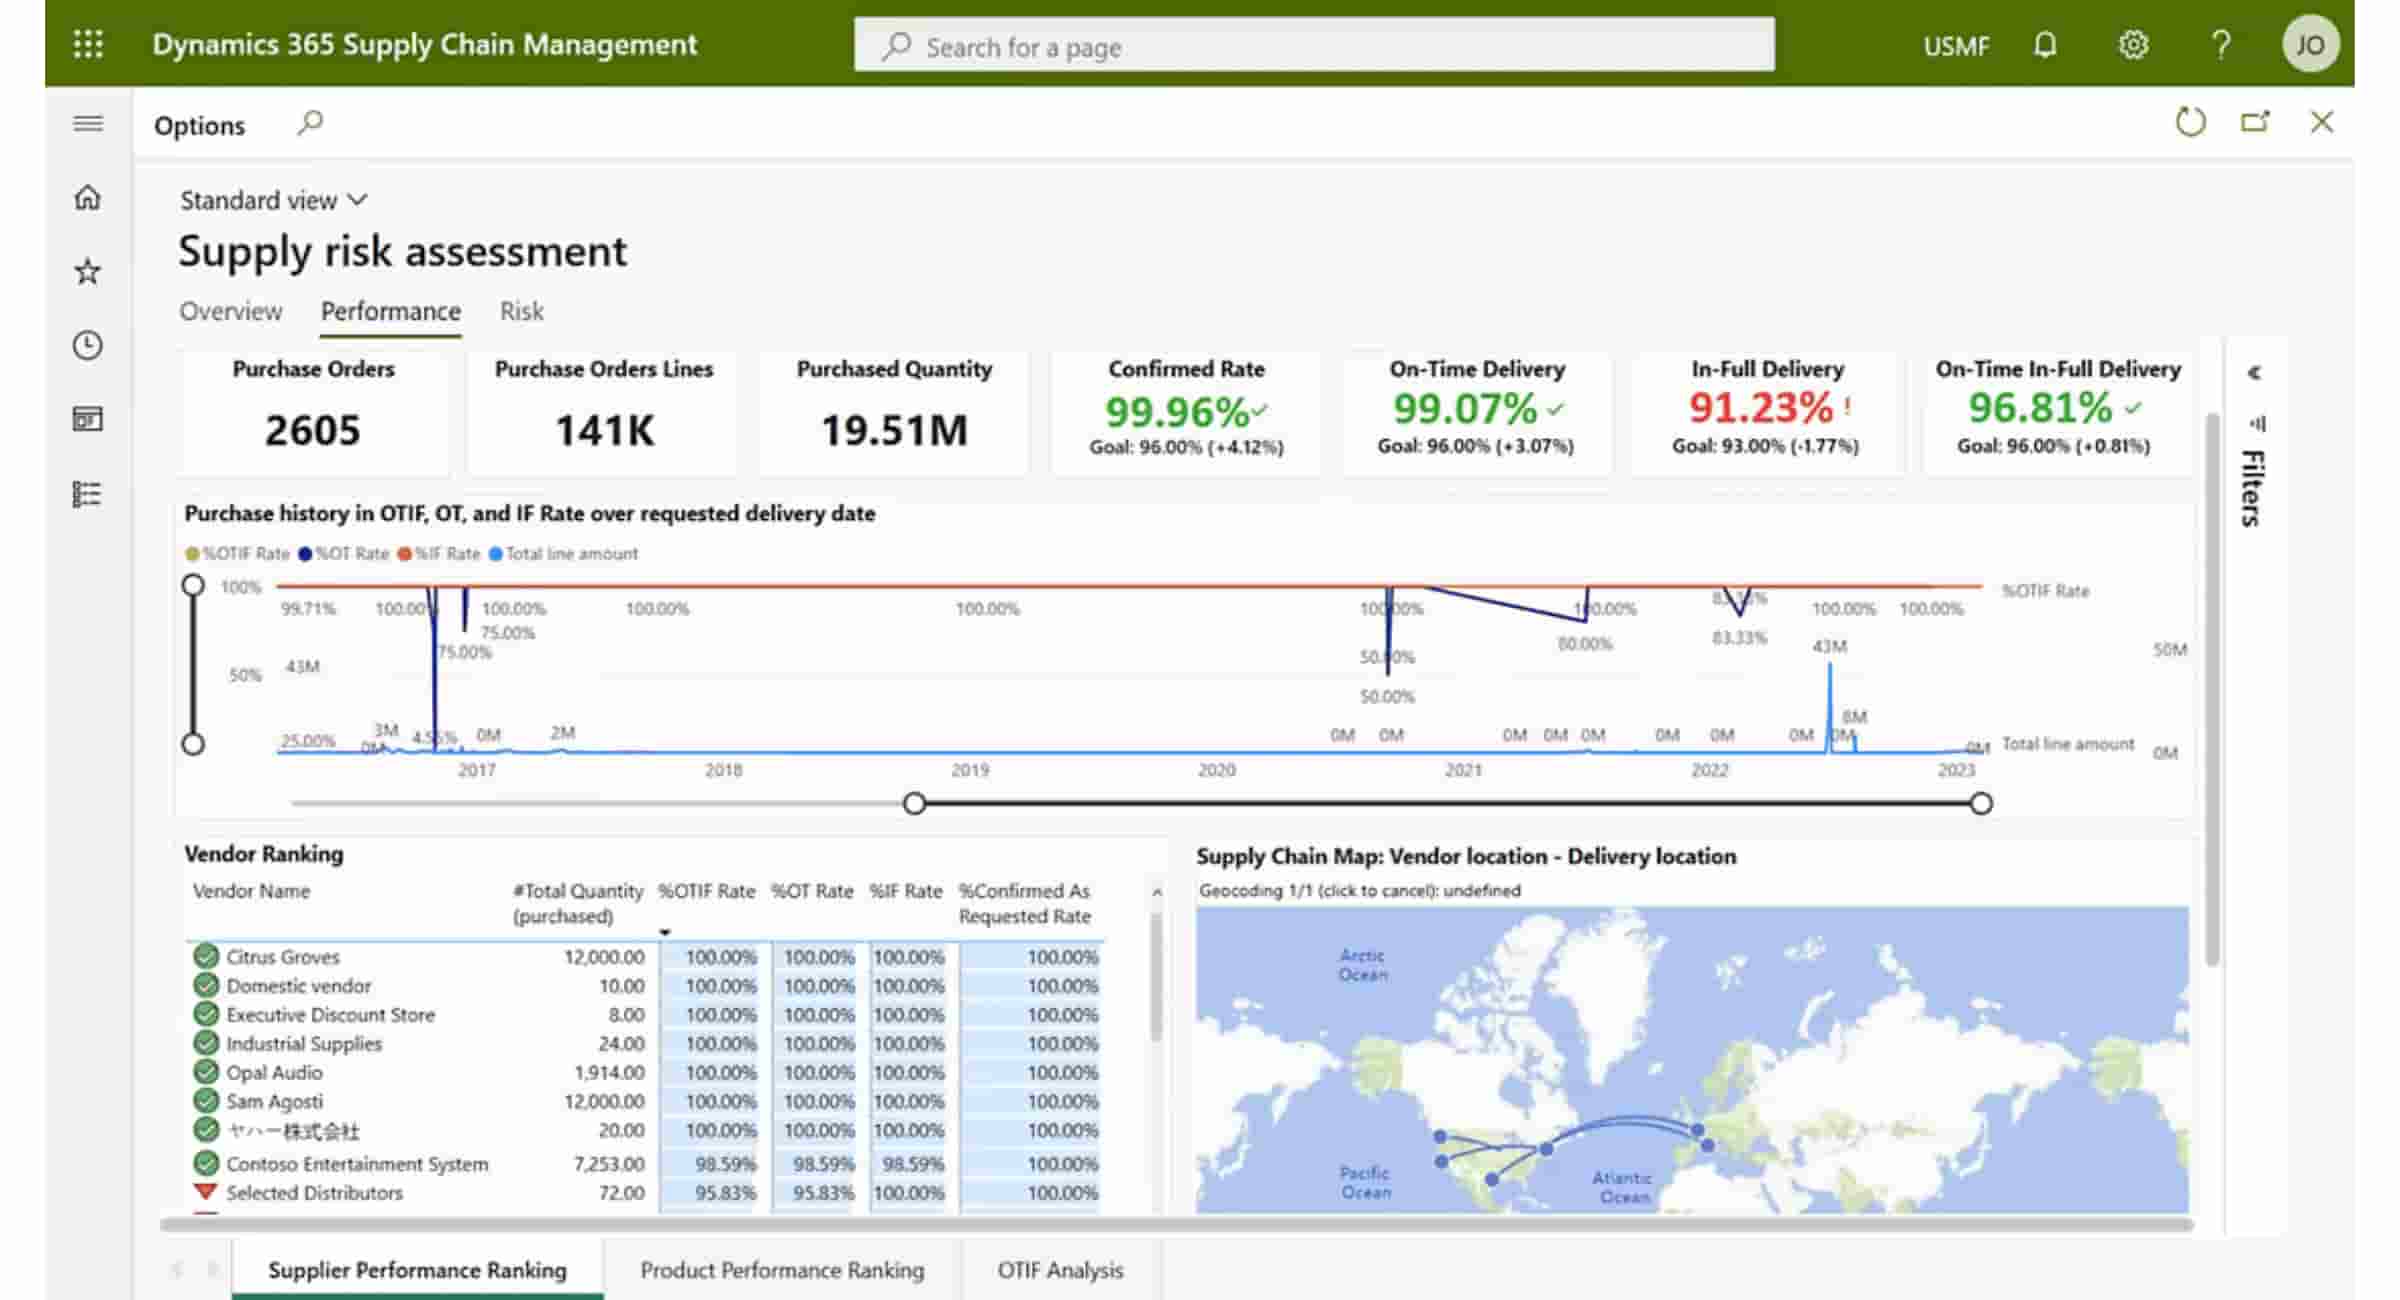Expand the navigation pane hamburger

[88, 123]
